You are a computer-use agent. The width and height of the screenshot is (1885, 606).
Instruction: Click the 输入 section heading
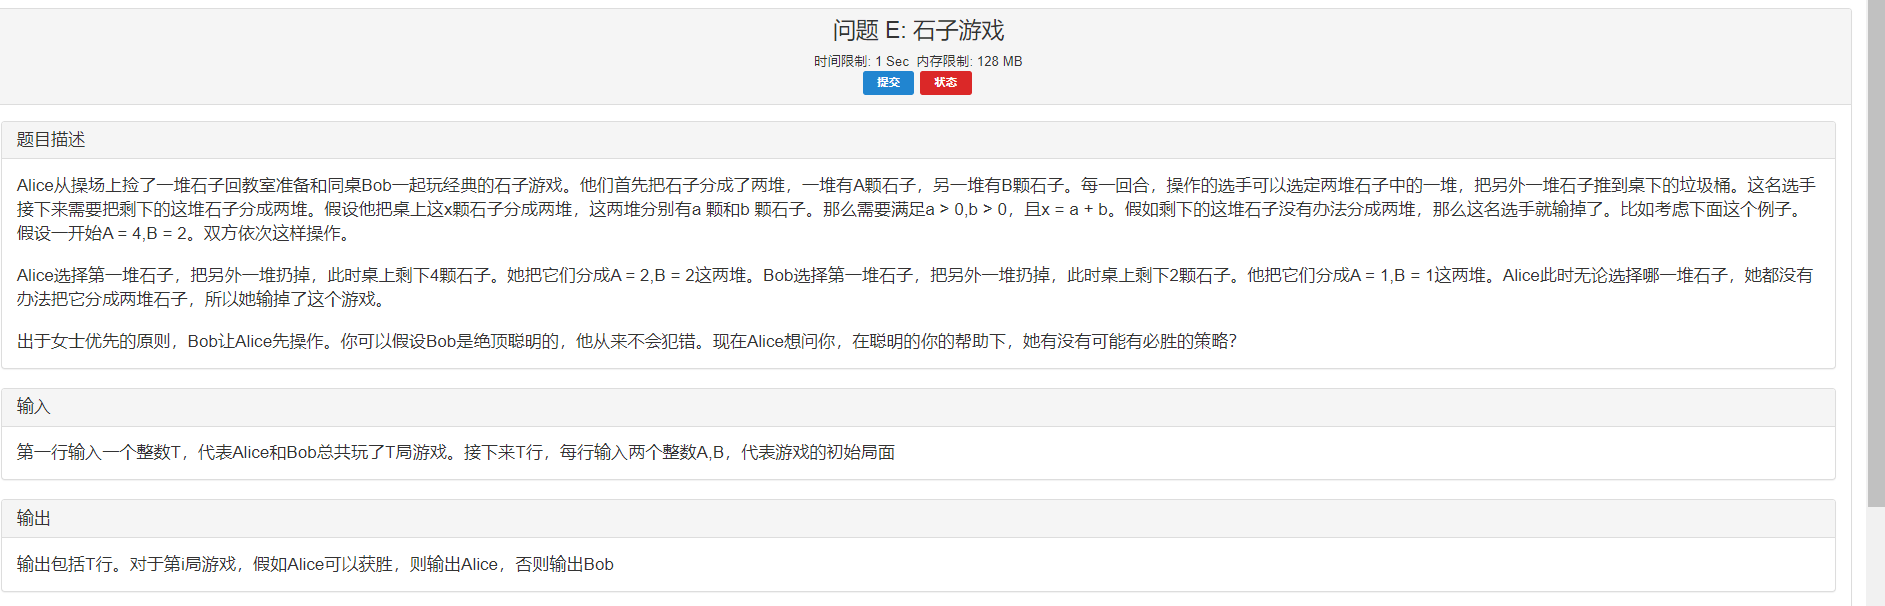pyautogui.click(x=33, y=407)
